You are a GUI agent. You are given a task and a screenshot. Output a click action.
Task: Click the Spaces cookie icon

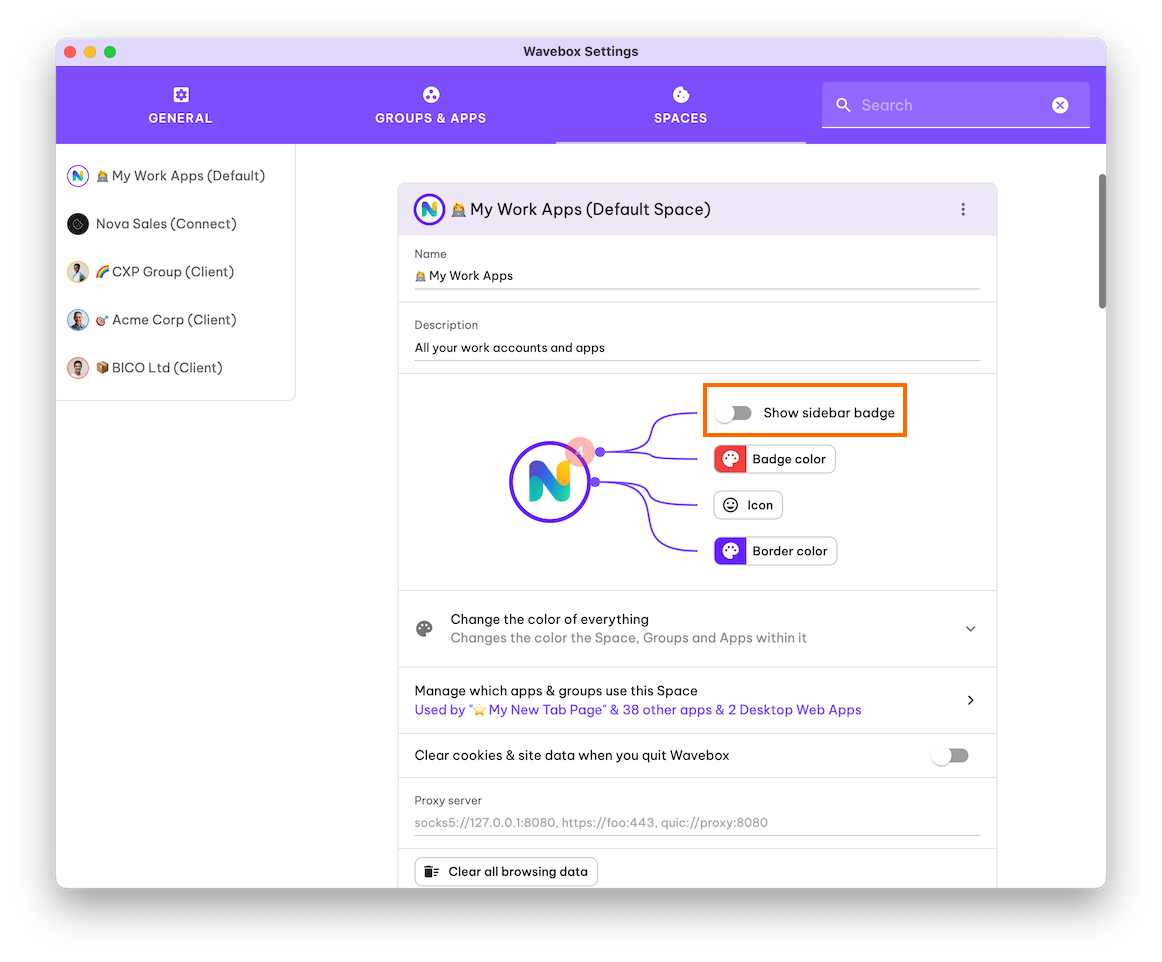pos(680,95)
